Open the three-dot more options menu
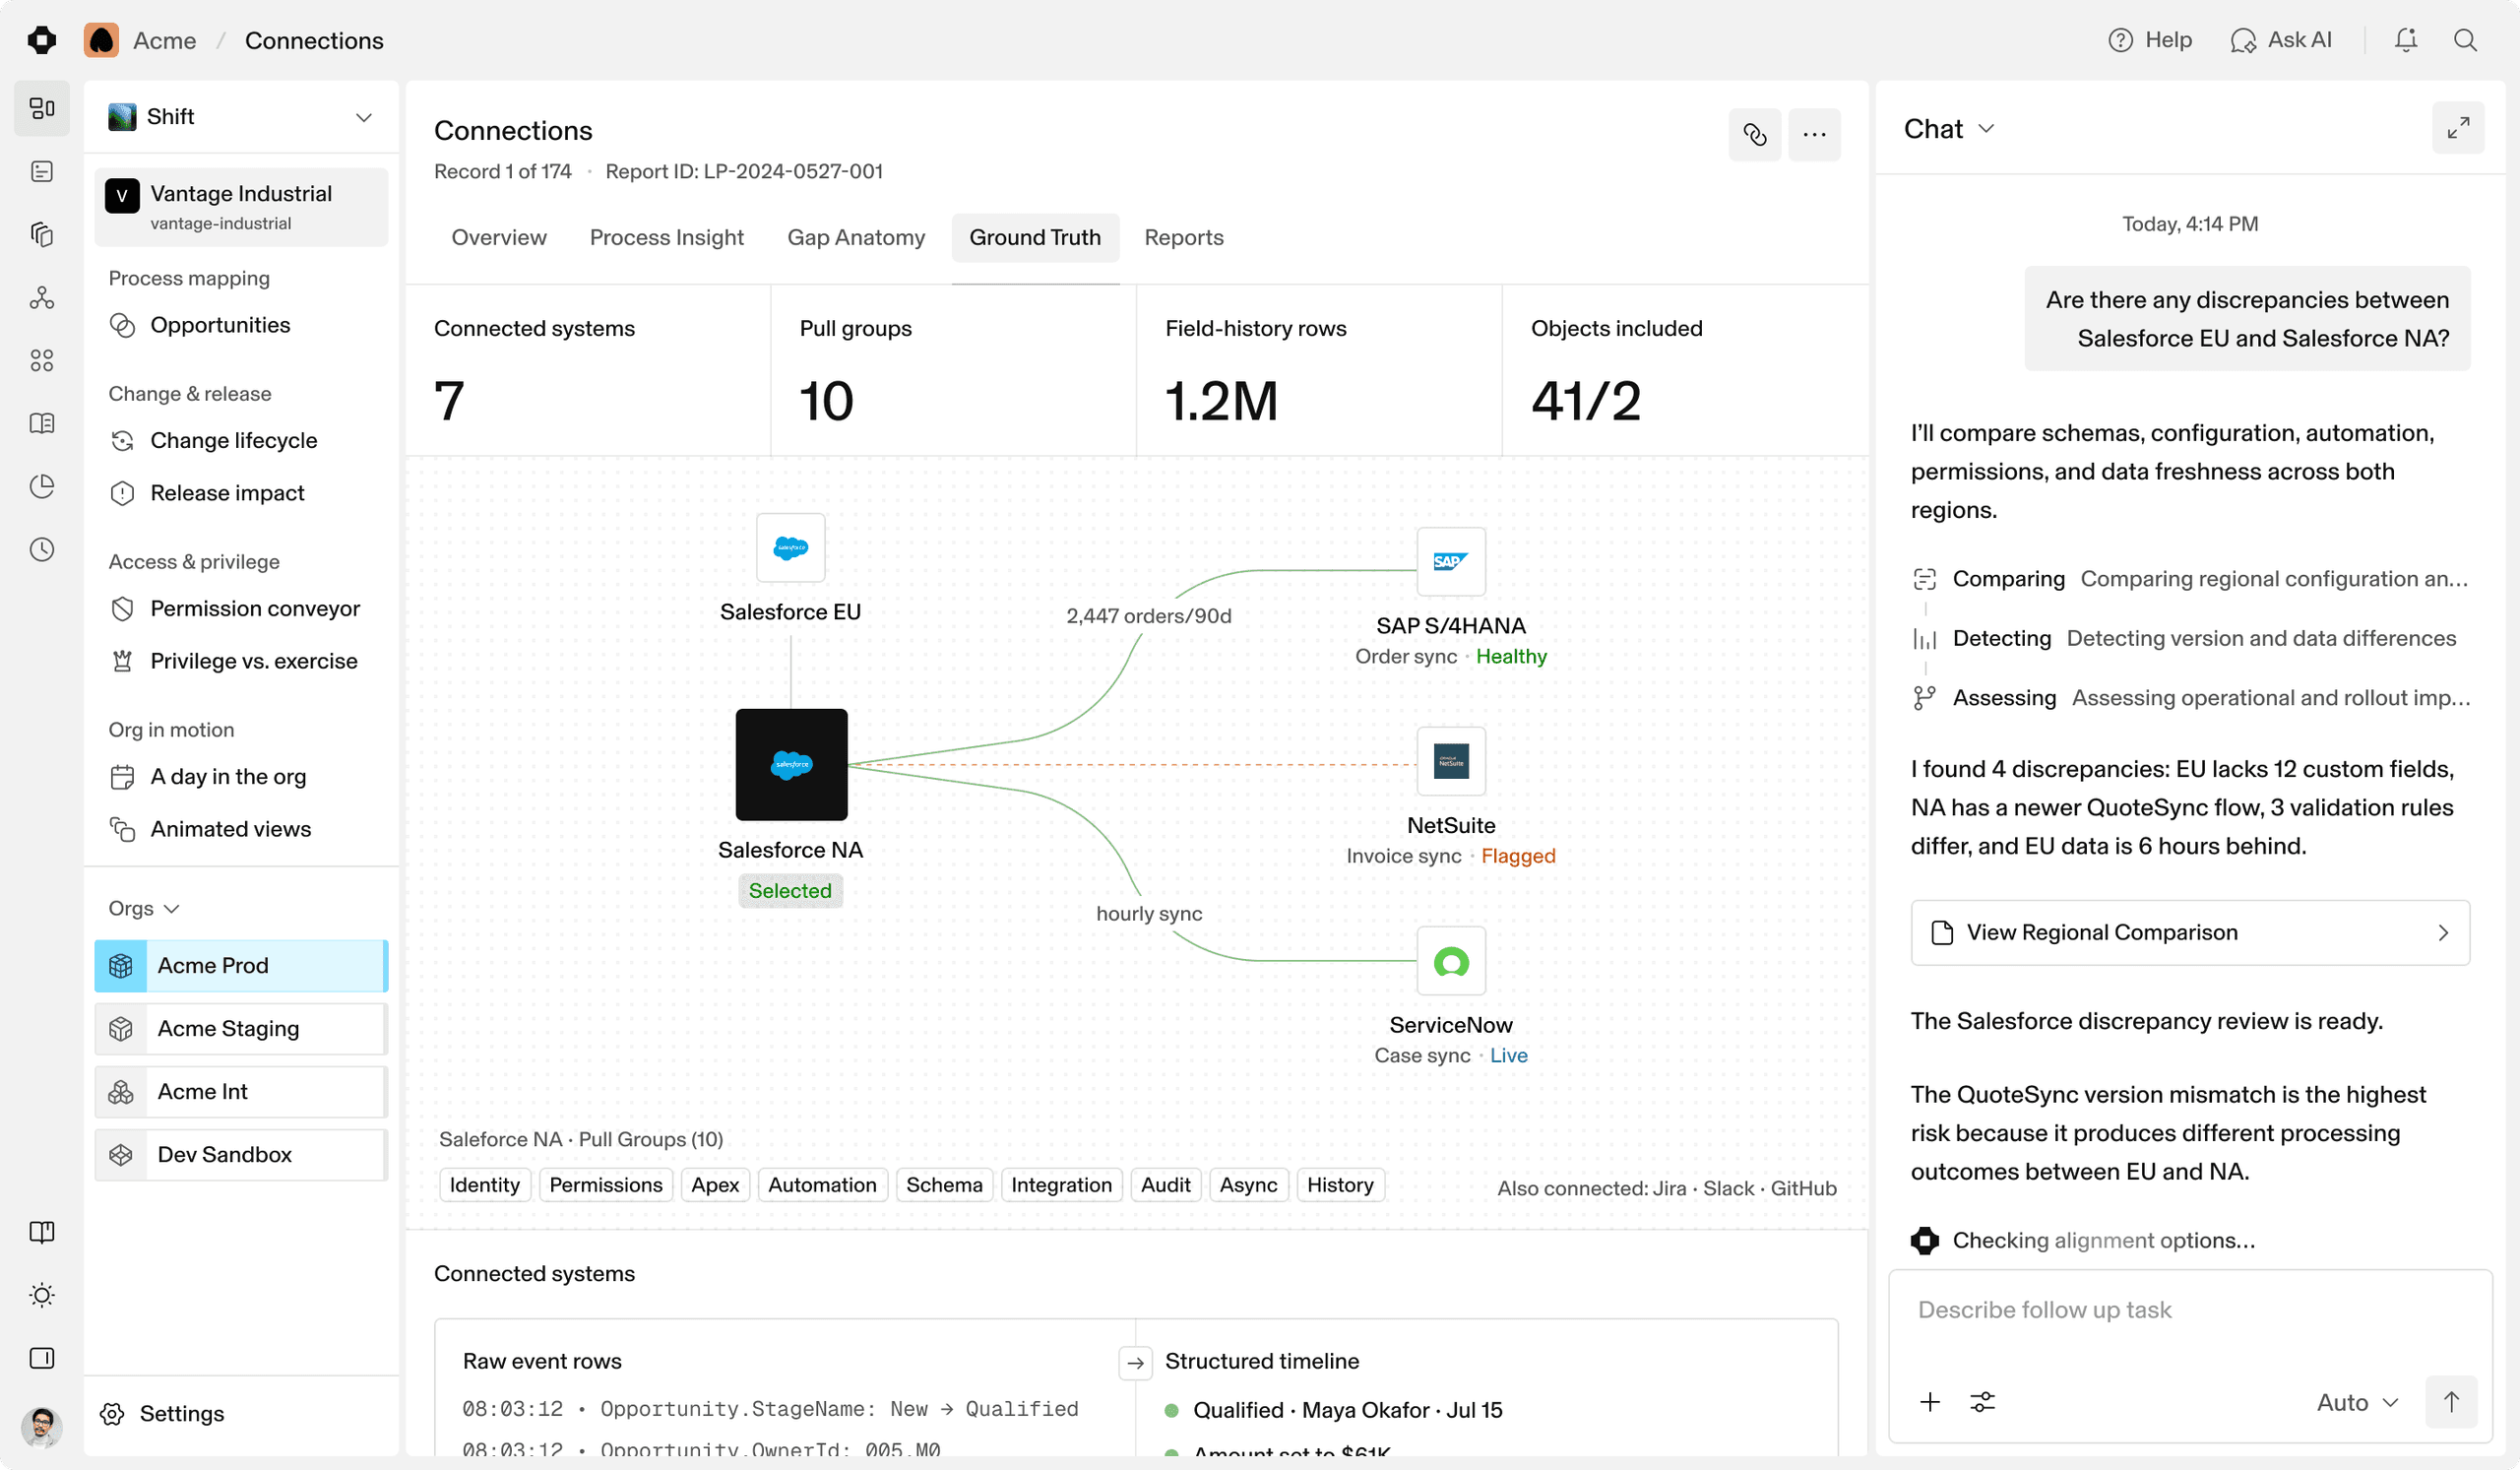 tap(1814, 134)
